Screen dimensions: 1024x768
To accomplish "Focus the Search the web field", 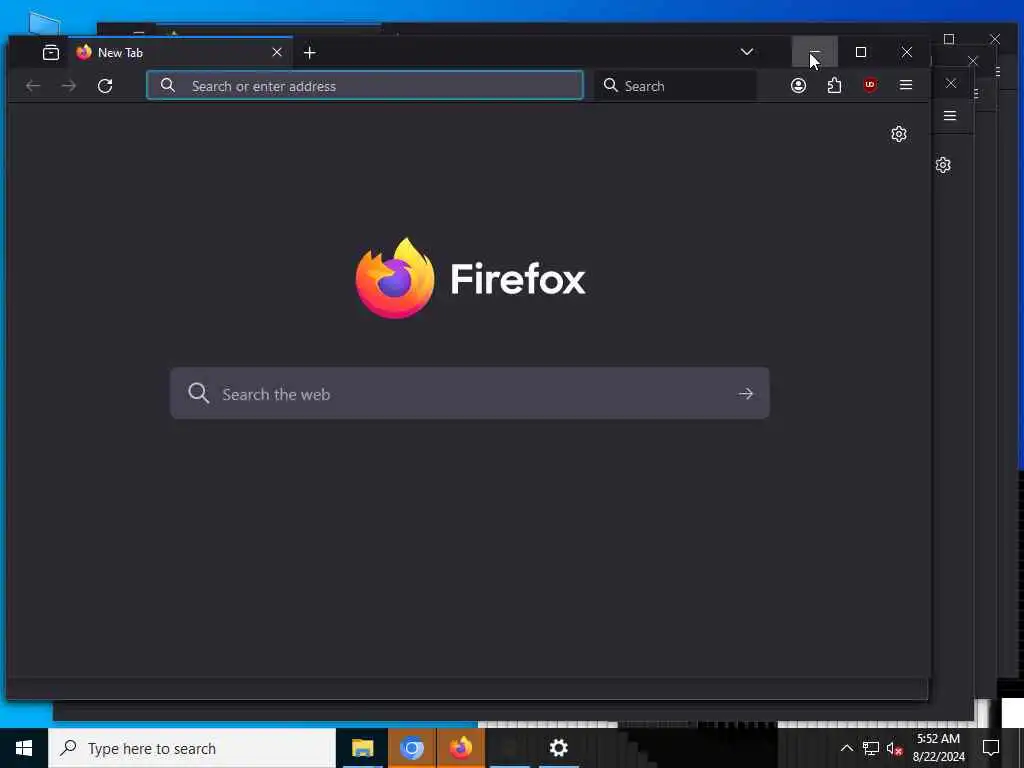I will 470,393.
